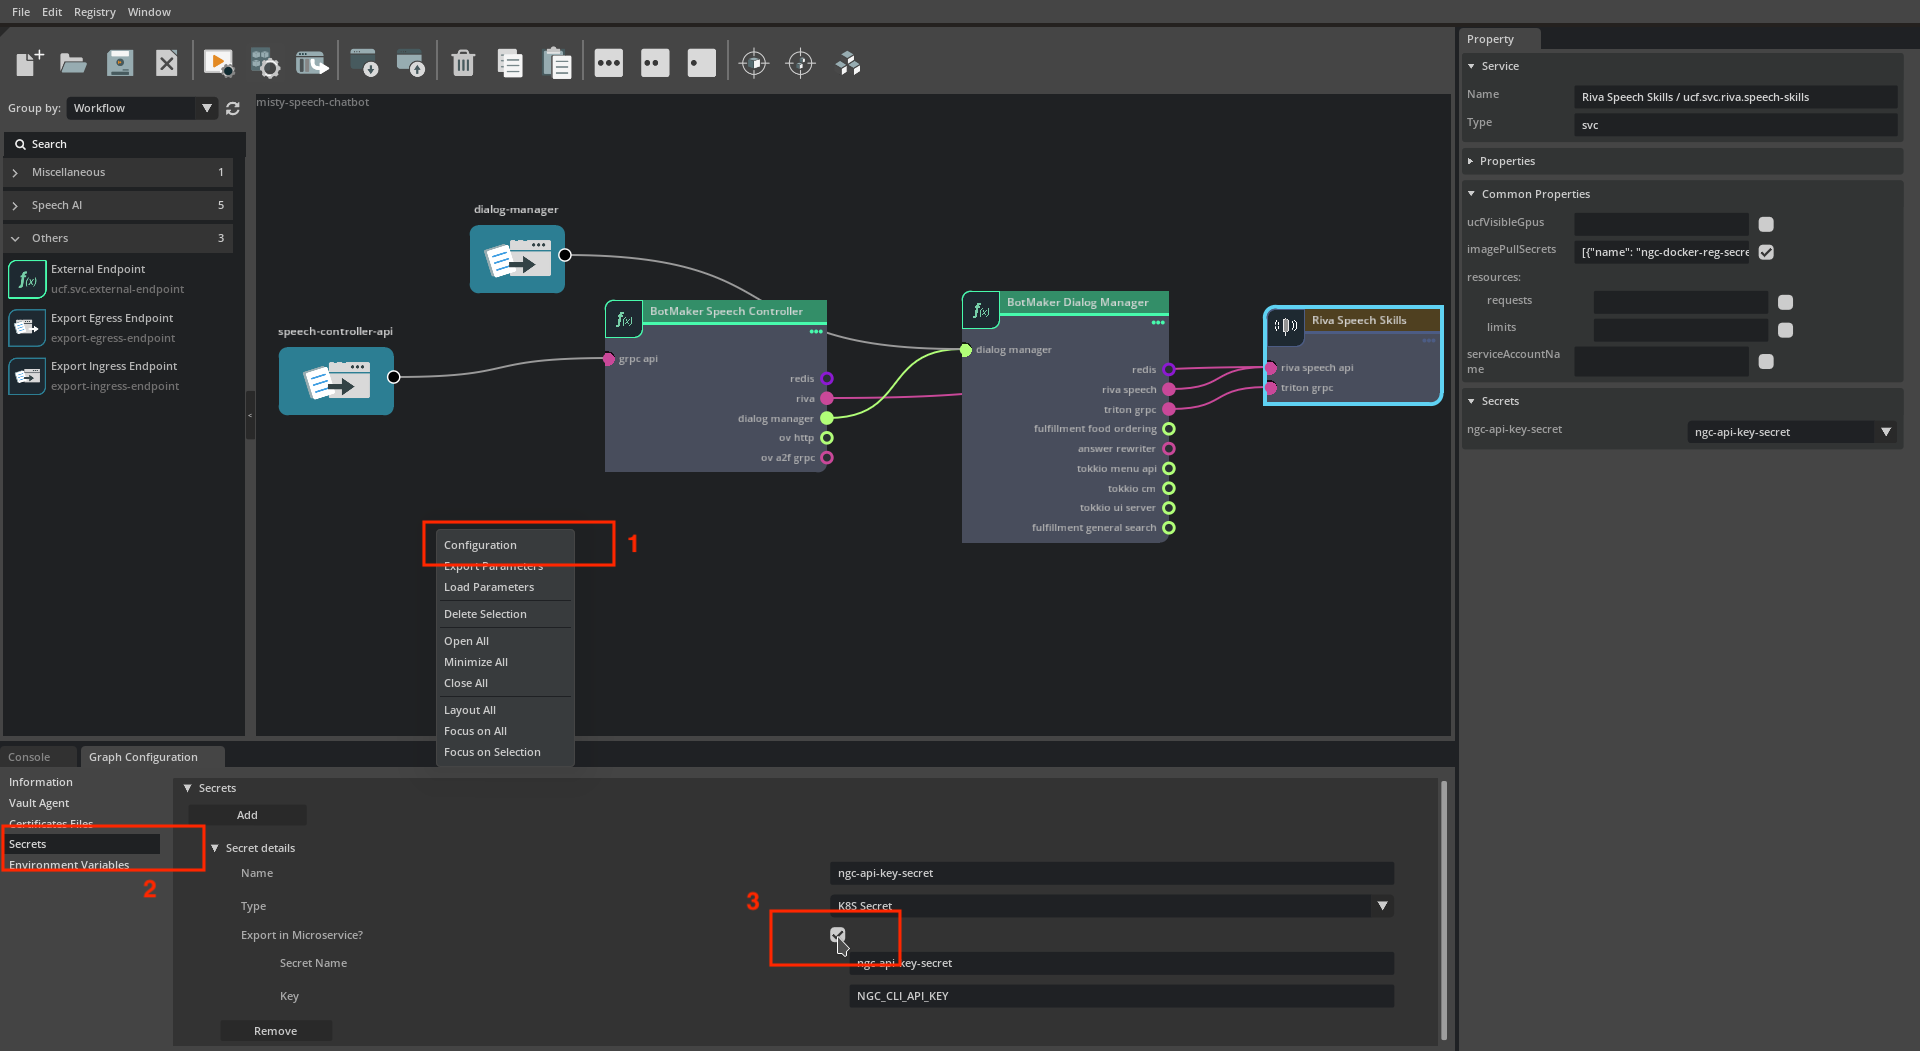Viewport: 1920px width, 1051px height.
Task: Uncheck the imagePullSecrets checkbox
Action: click(x=1766, y=252)
